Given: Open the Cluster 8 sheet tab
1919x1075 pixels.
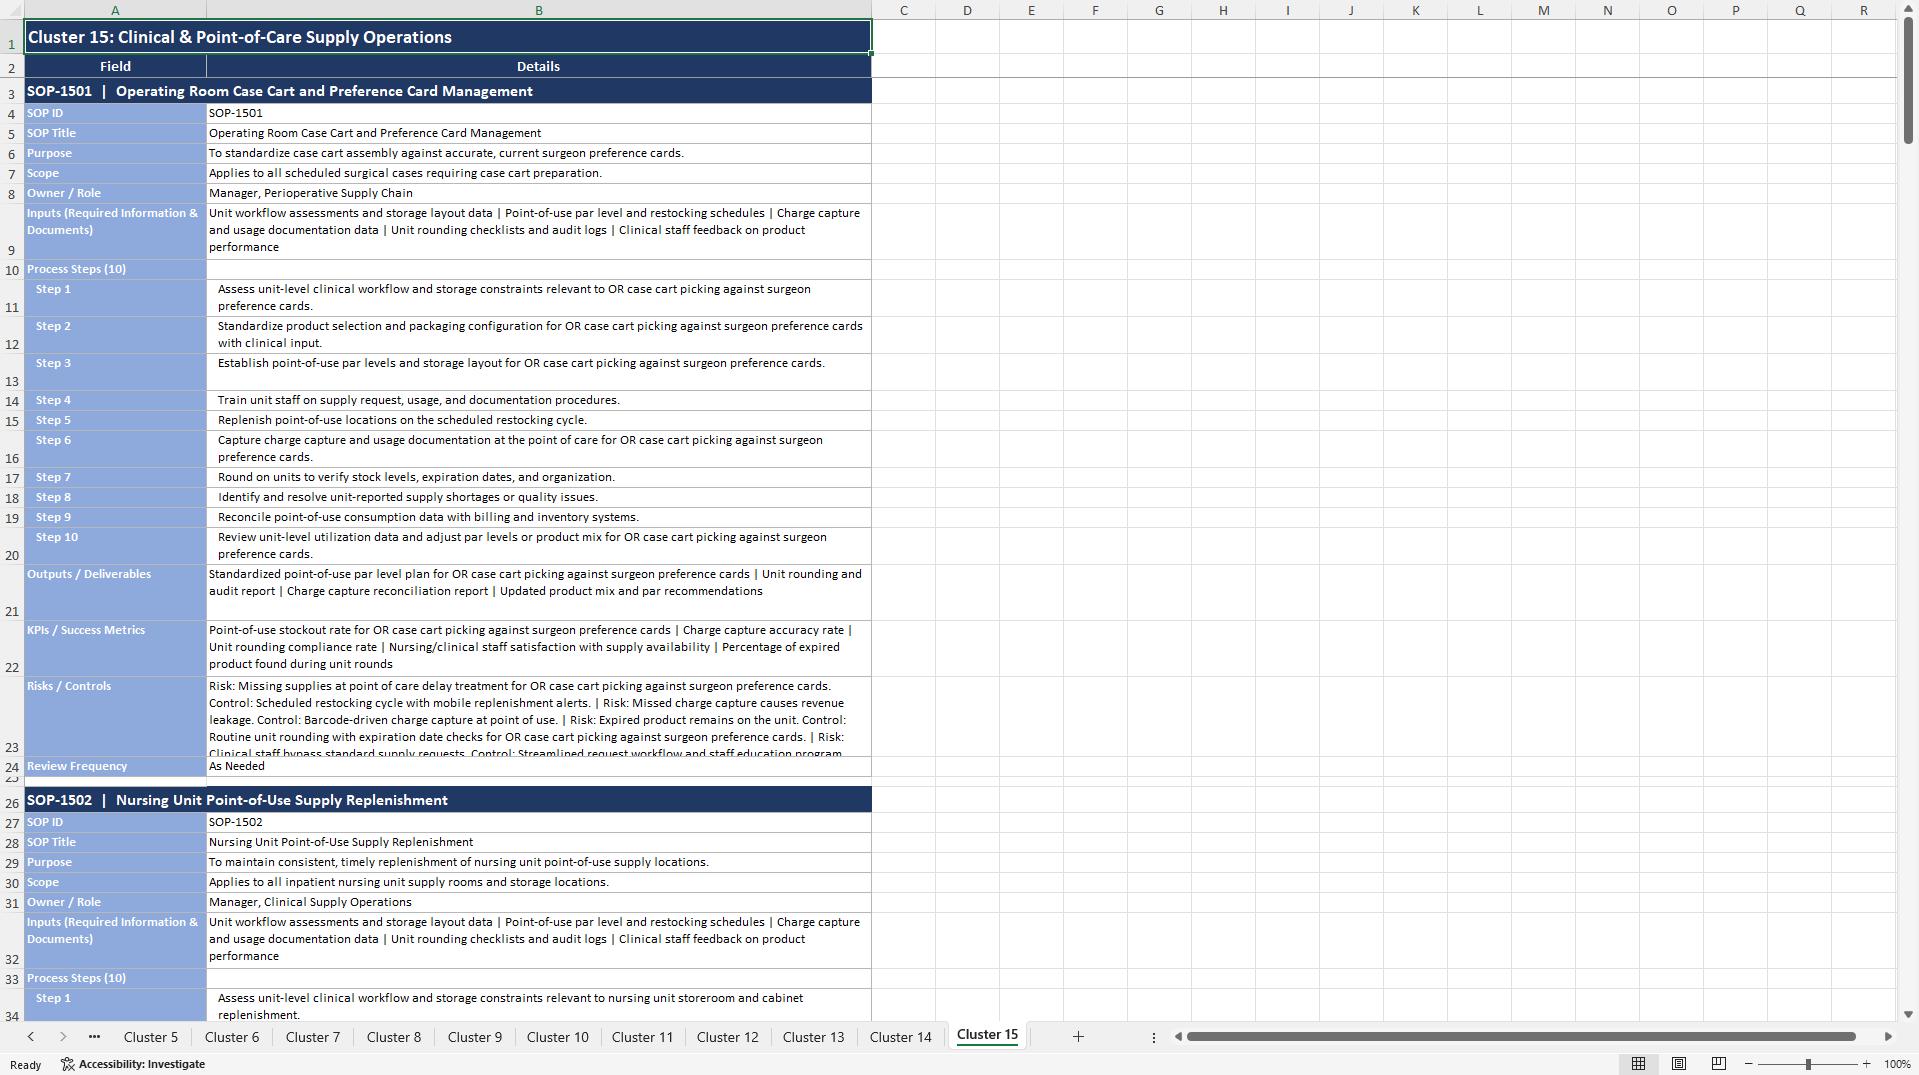Looking at the screenshot, I should tap(394, 1037).
